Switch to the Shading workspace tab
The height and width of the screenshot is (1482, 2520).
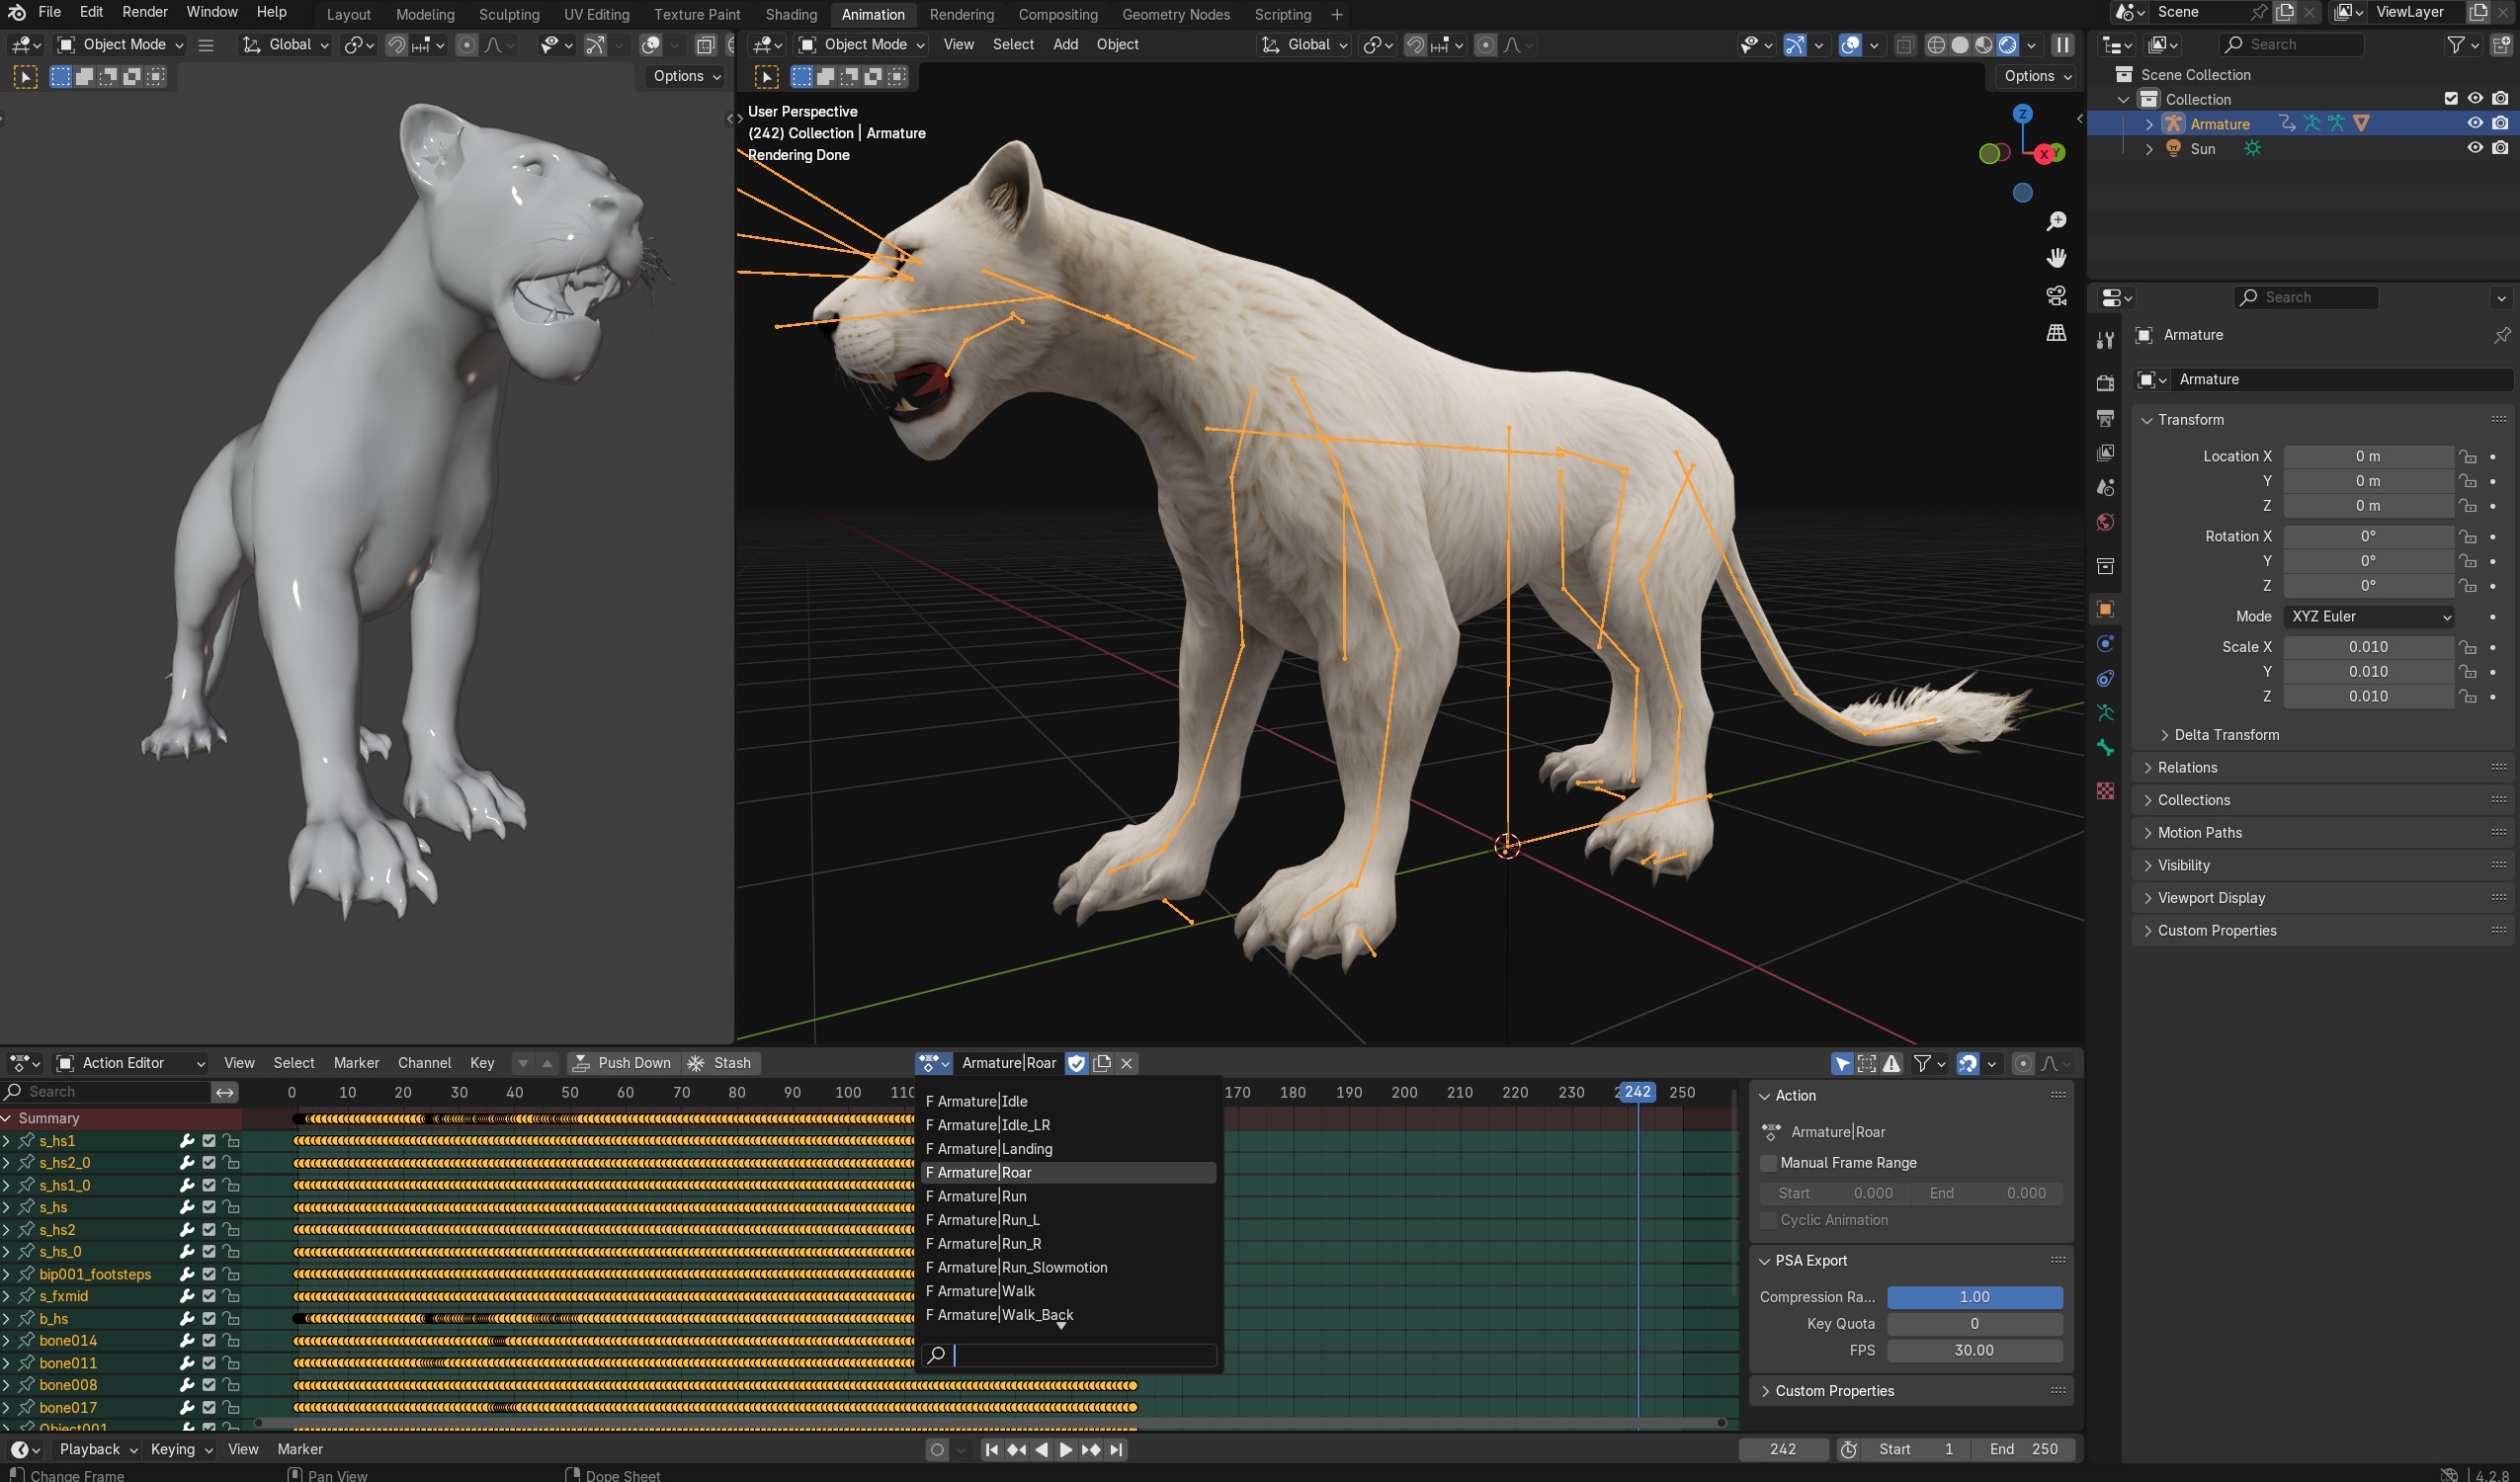790,14
